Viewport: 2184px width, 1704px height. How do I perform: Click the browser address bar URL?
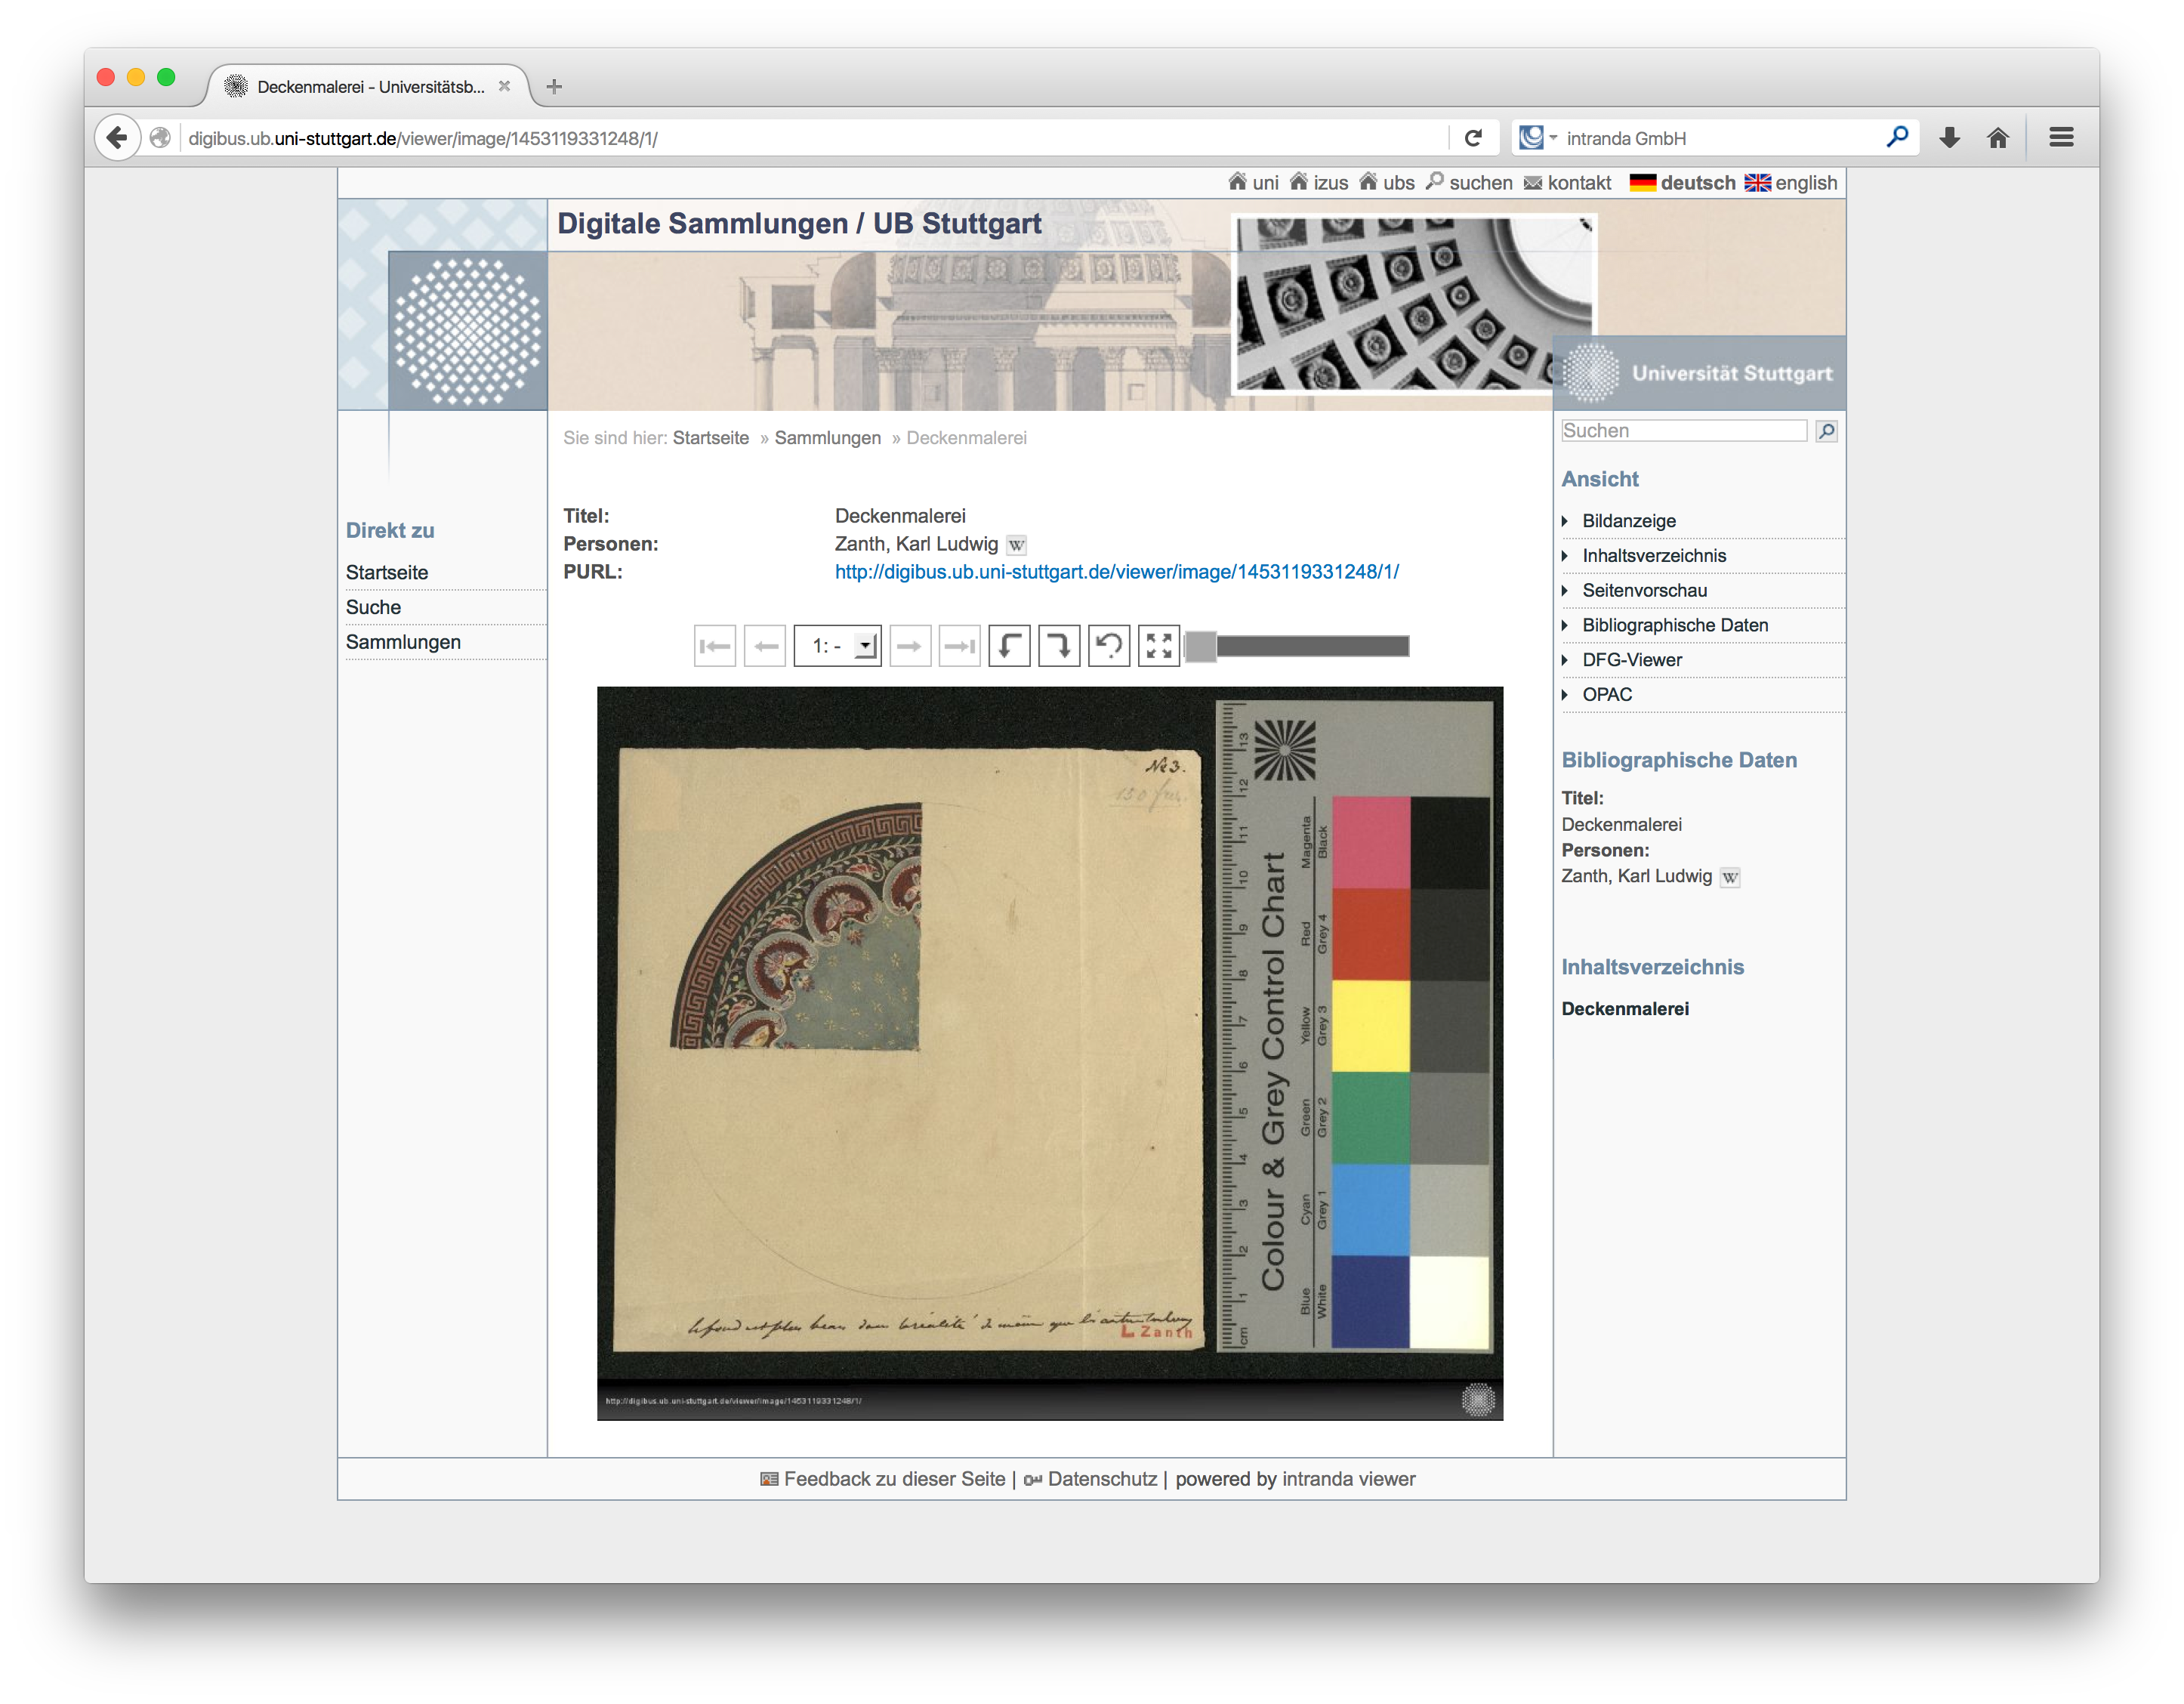[422, 138]
